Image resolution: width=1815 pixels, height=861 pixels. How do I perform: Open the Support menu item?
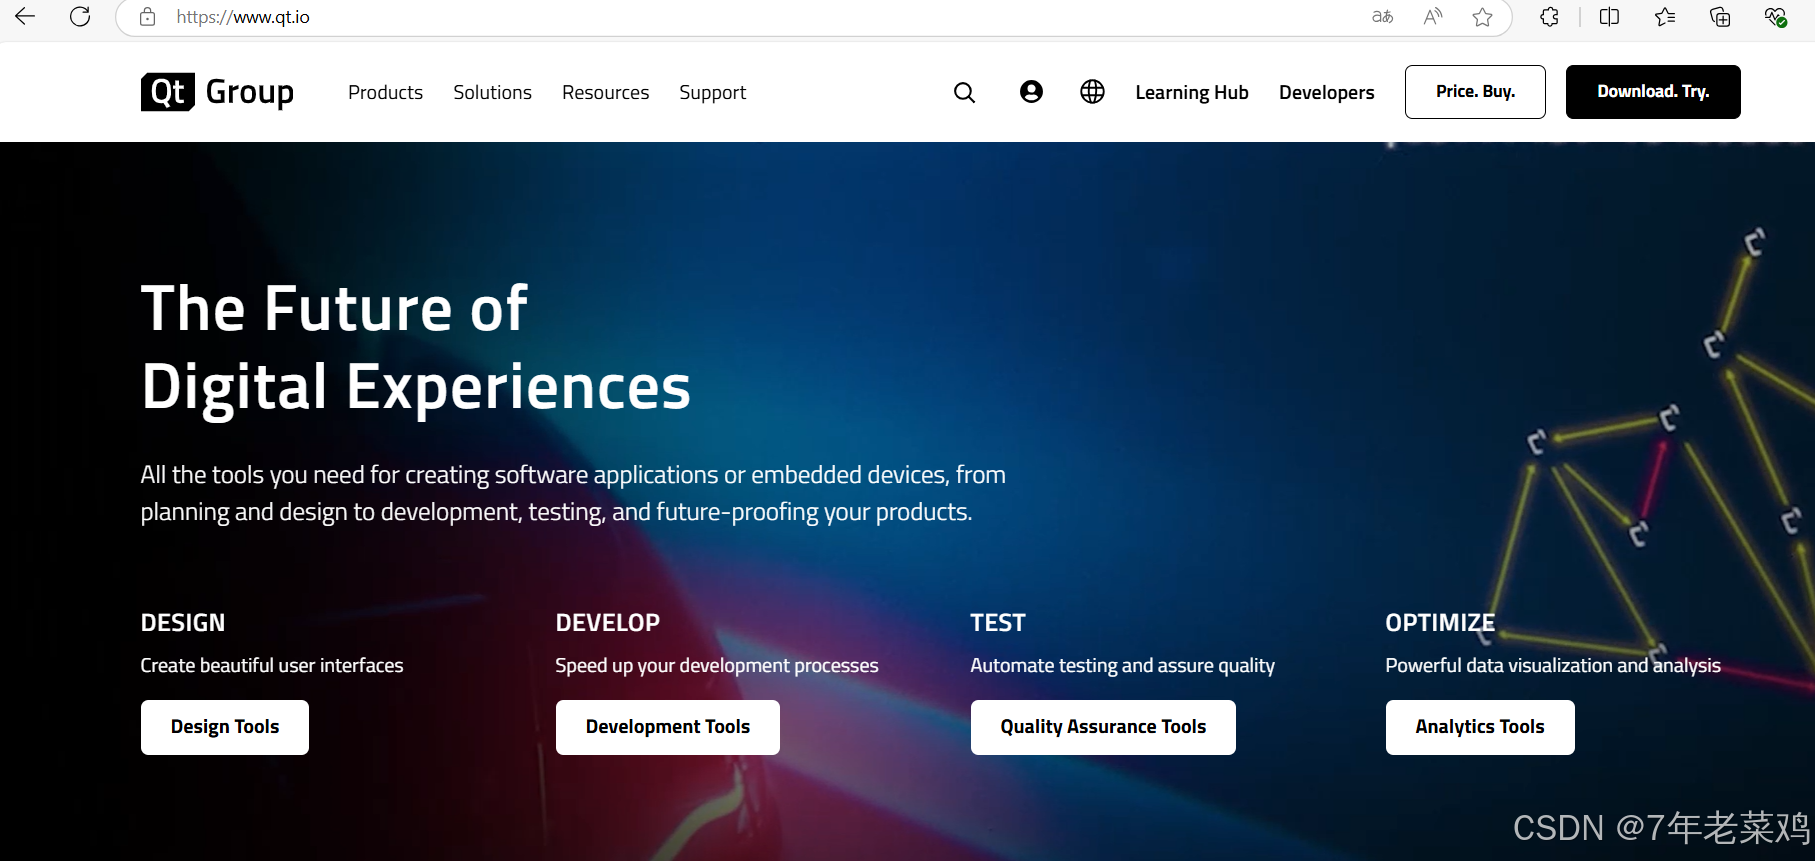coord(712,92)
